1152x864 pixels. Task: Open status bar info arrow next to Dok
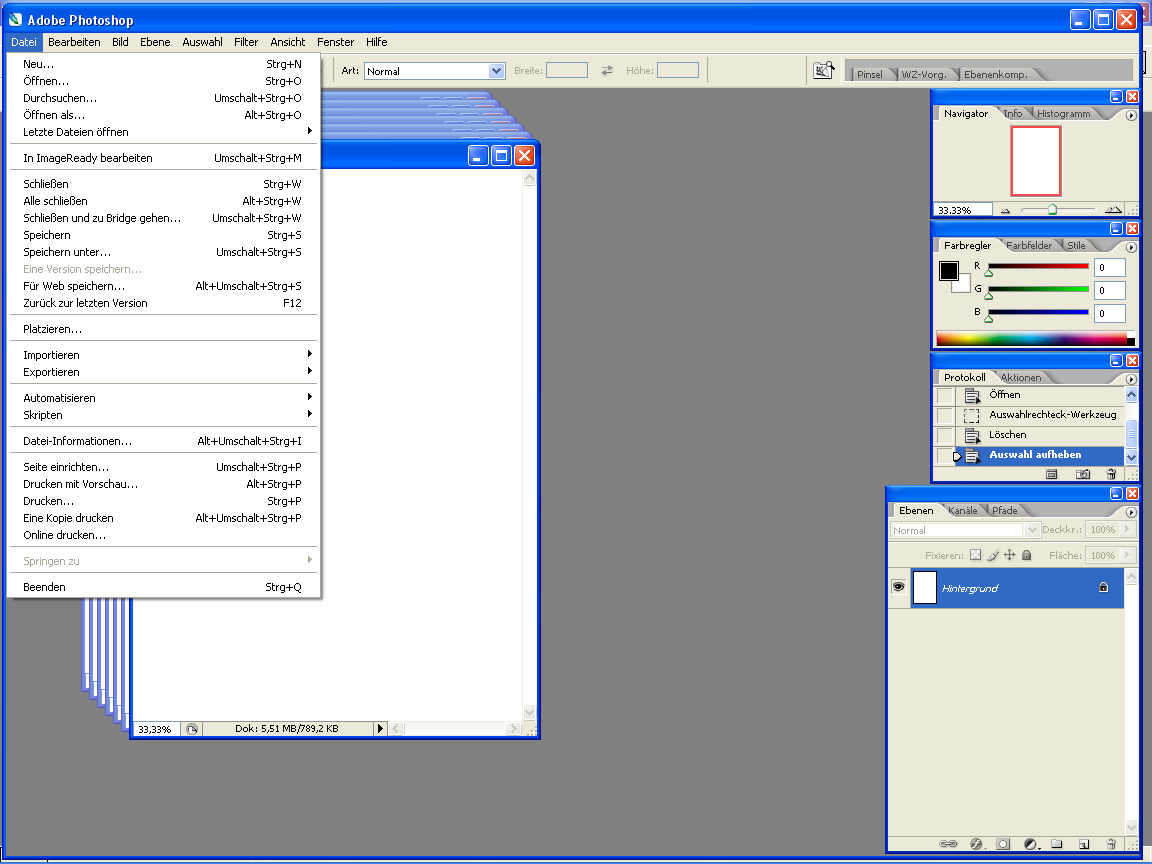380,729
